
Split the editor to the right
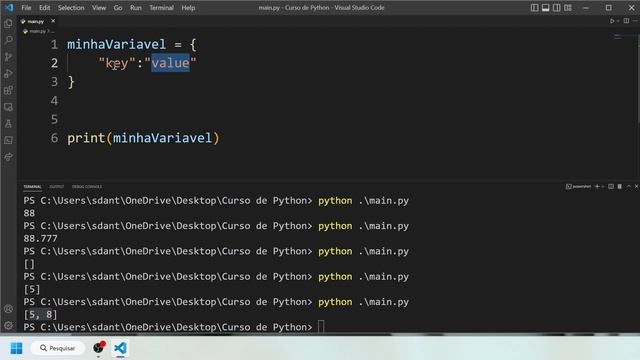(626, 21)
